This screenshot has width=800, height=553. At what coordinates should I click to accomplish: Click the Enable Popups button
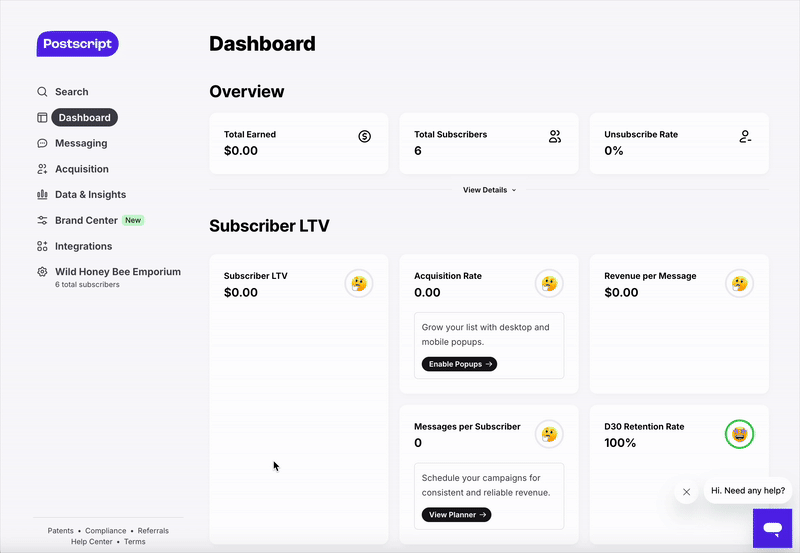[x=460, y=364]
